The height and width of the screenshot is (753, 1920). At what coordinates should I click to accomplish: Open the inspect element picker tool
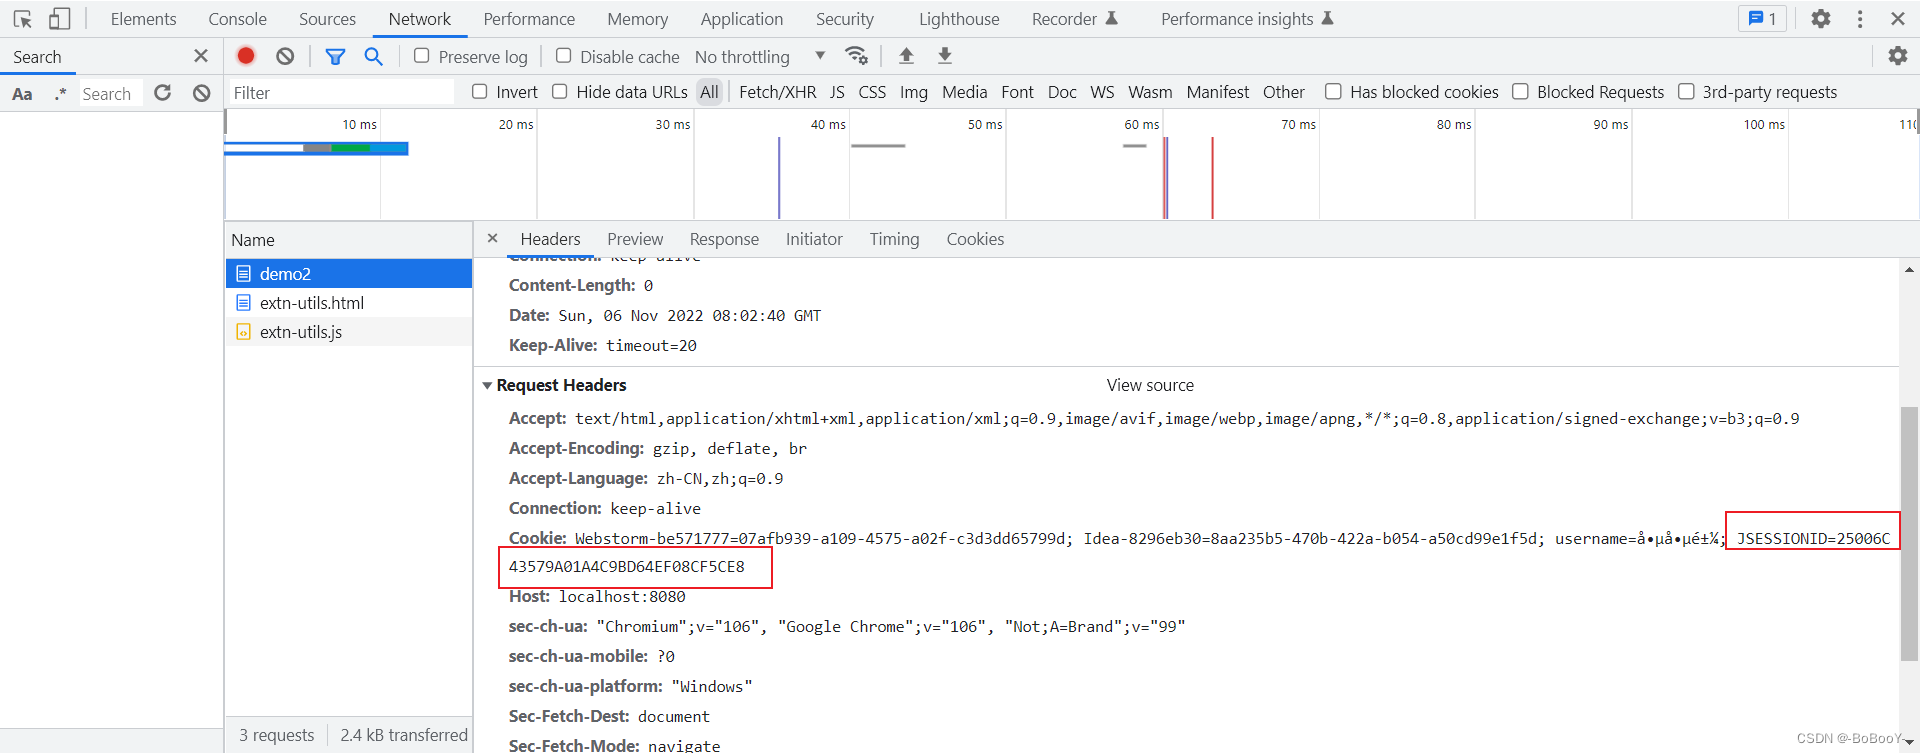click(23, 19)
